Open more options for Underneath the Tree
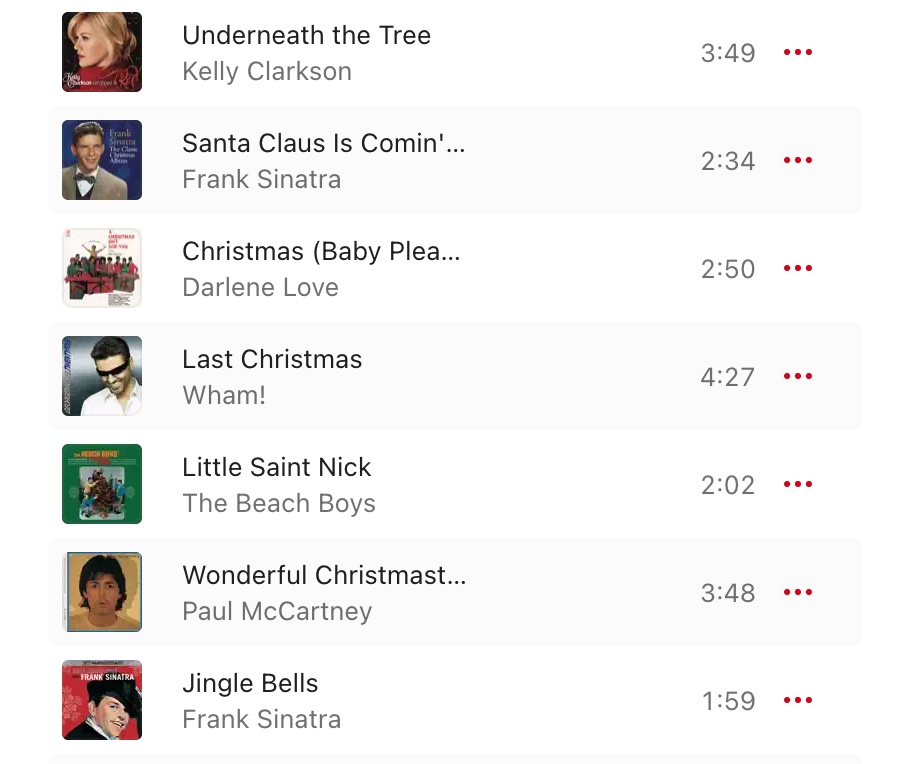The image size is (912, 764). click(x=797, y=52)
